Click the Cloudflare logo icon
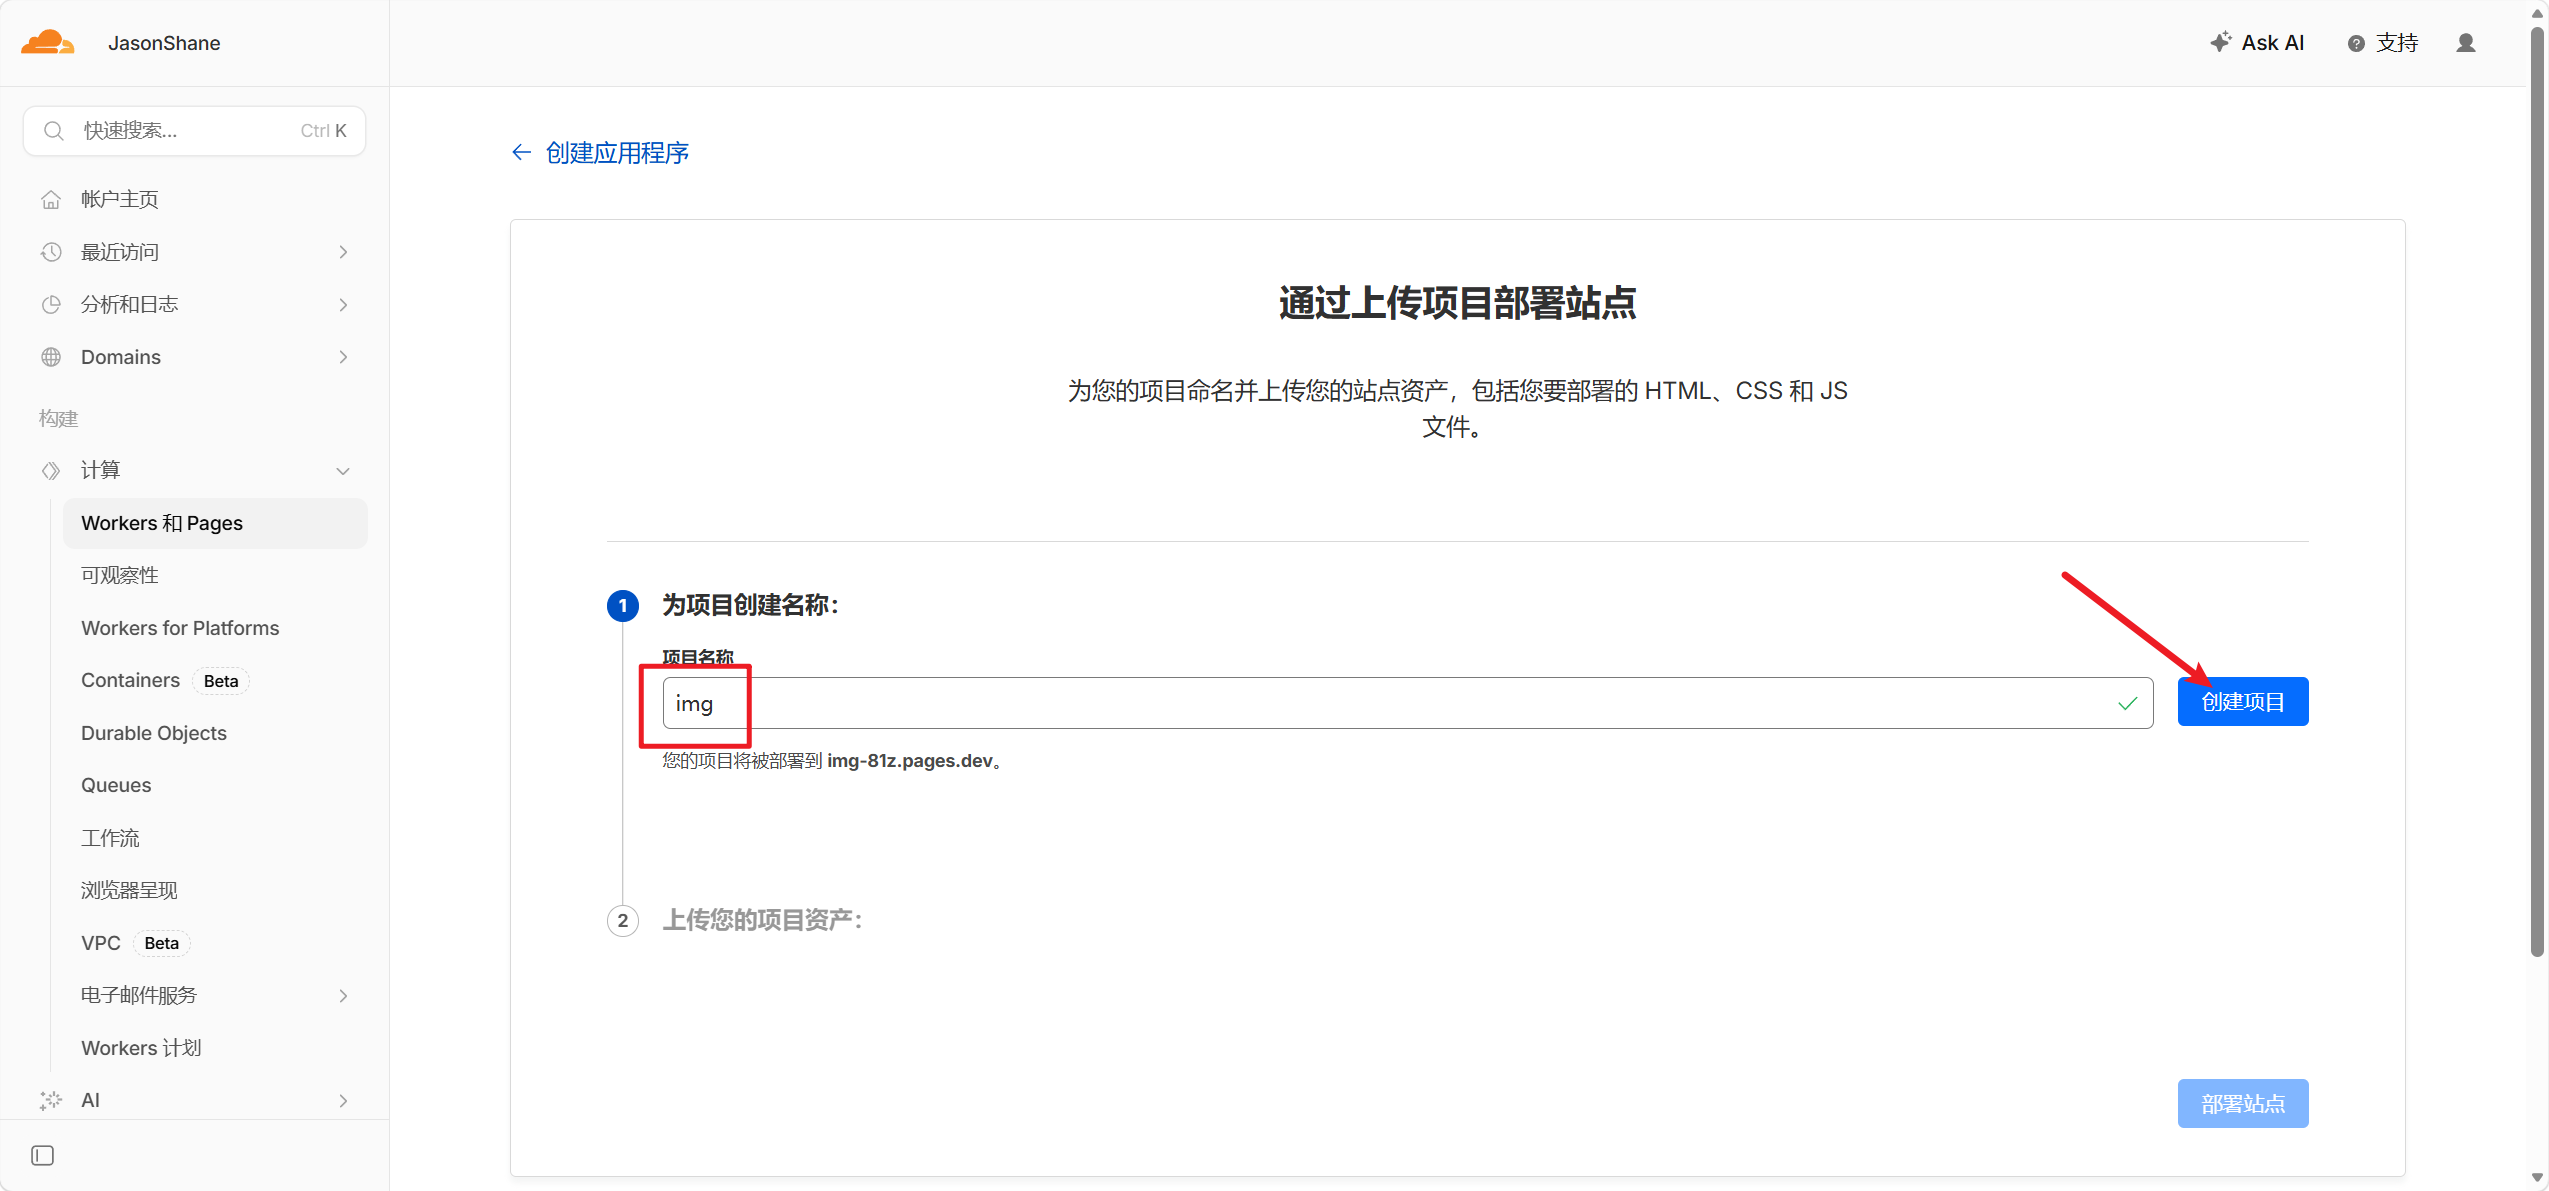This screenshot has width=2549, height=1191. [x=47, y=43]
